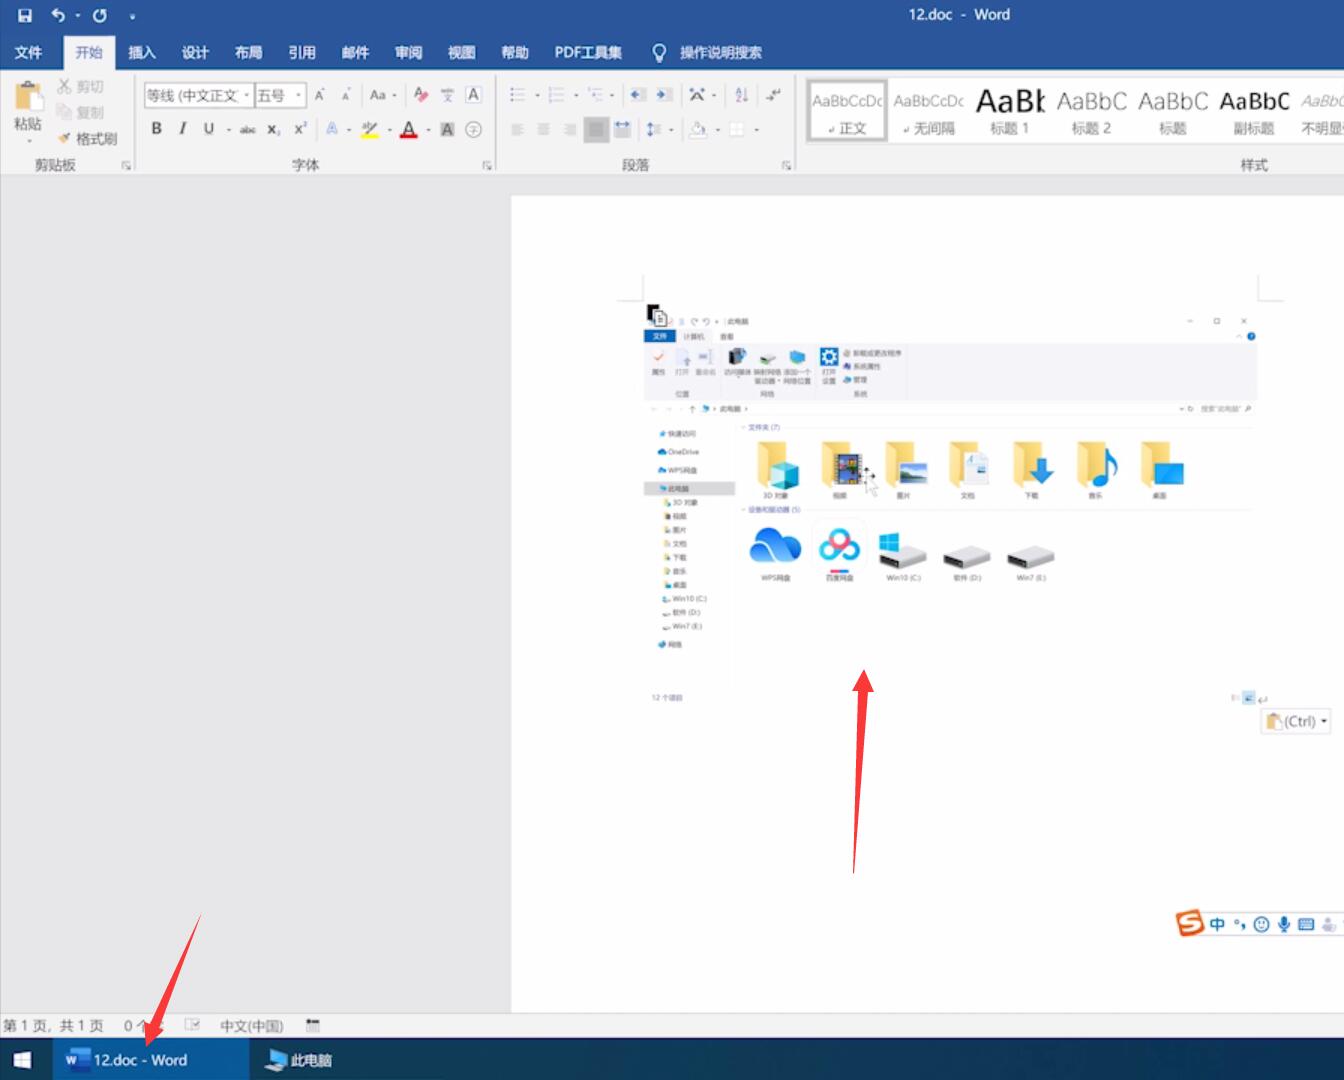Apply paragraph shading with the paint bucket
This screenshot has width=1344, height=1080.
(x=698, y=129)
